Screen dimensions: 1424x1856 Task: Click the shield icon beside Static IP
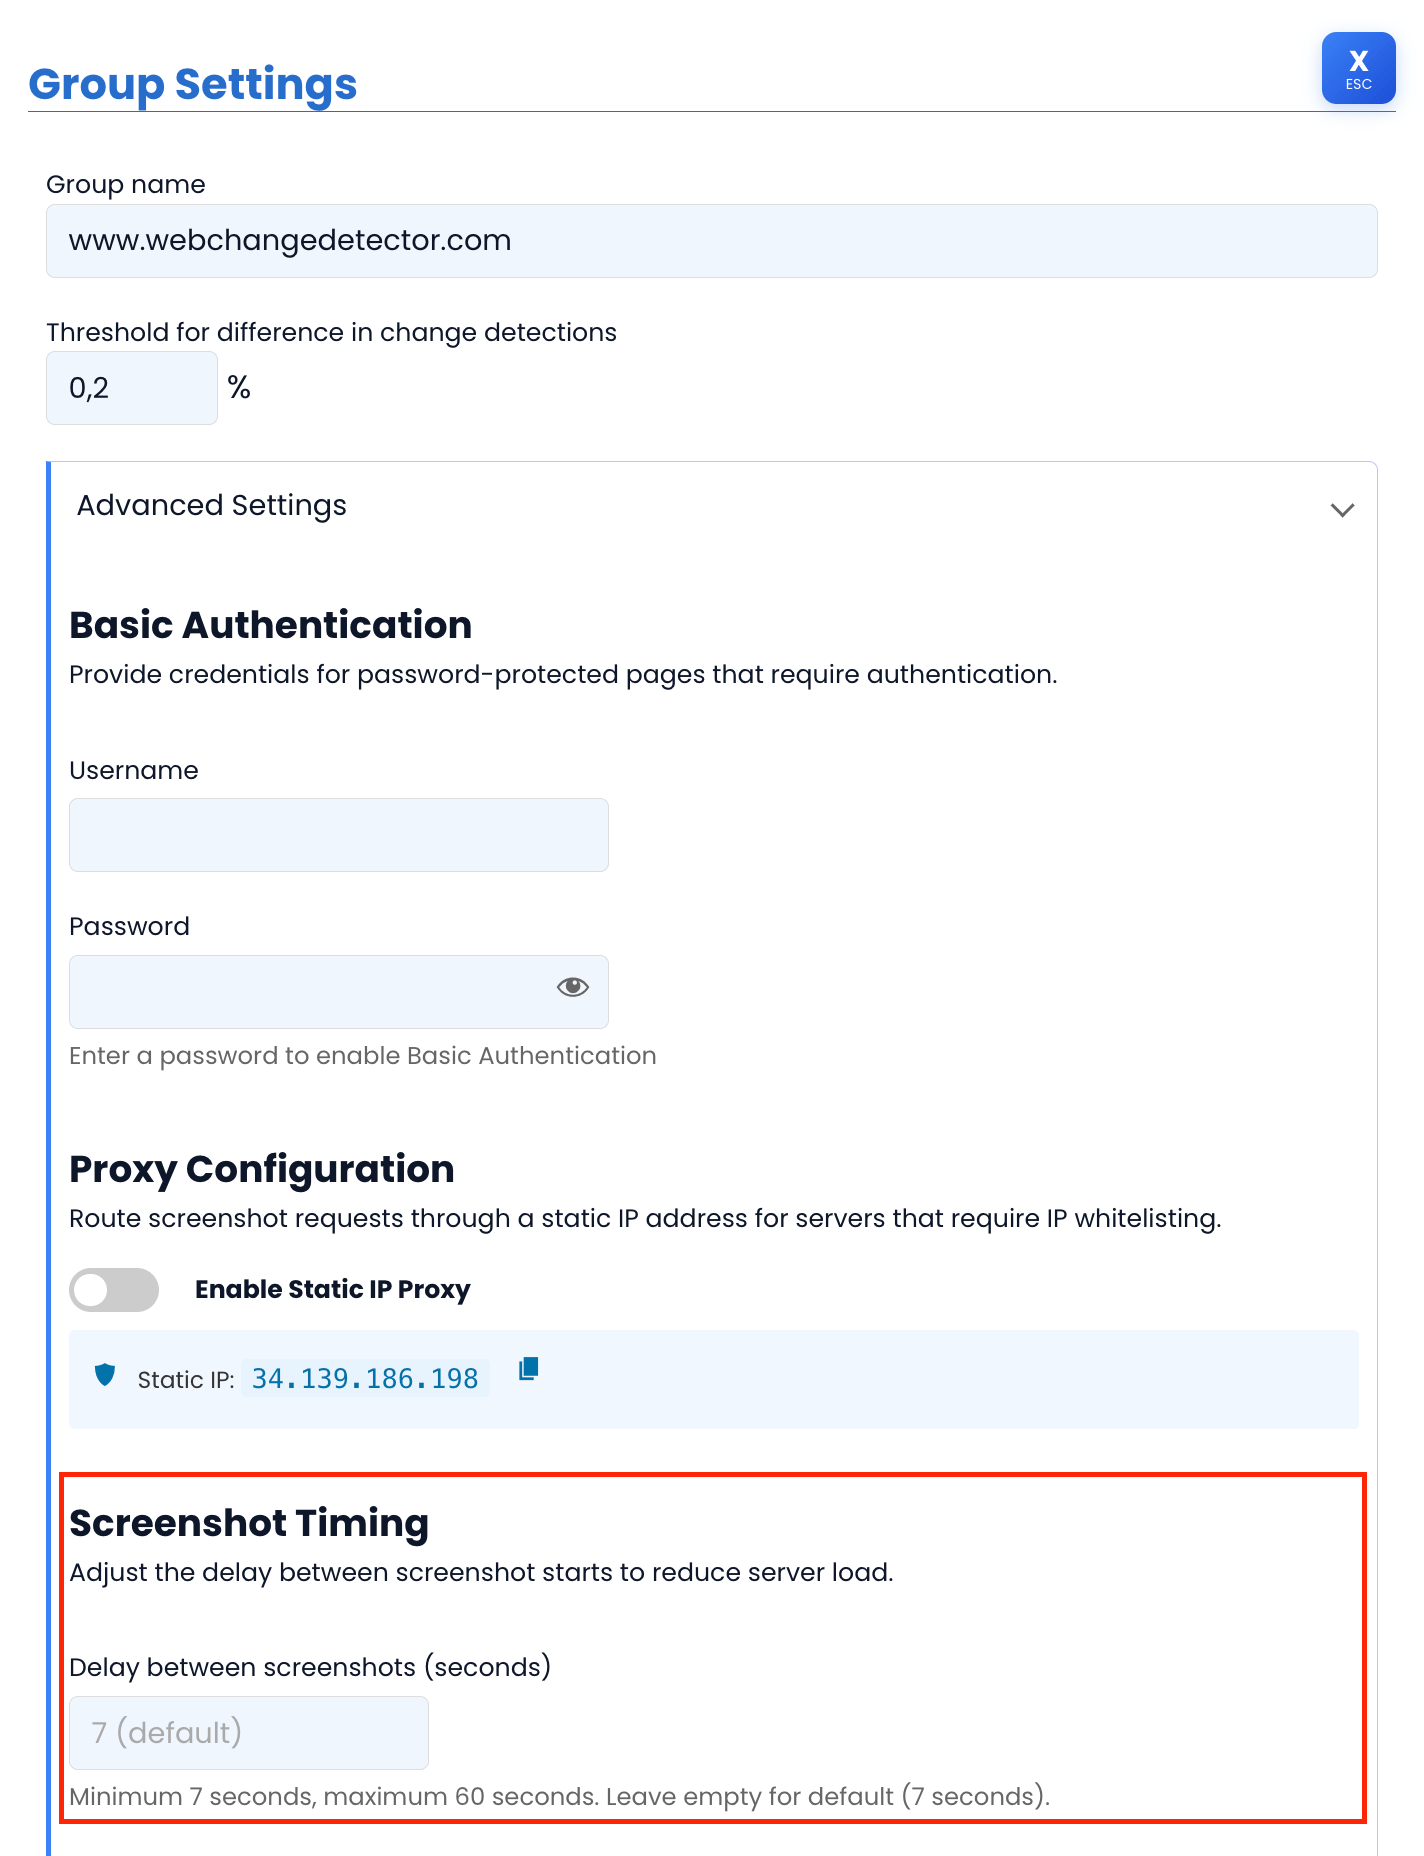(x=104, y=1376)
